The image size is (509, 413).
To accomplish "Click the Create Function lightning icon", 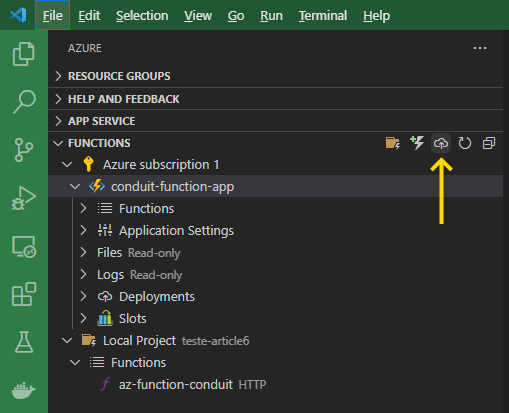I will click(x=417, y=143).
